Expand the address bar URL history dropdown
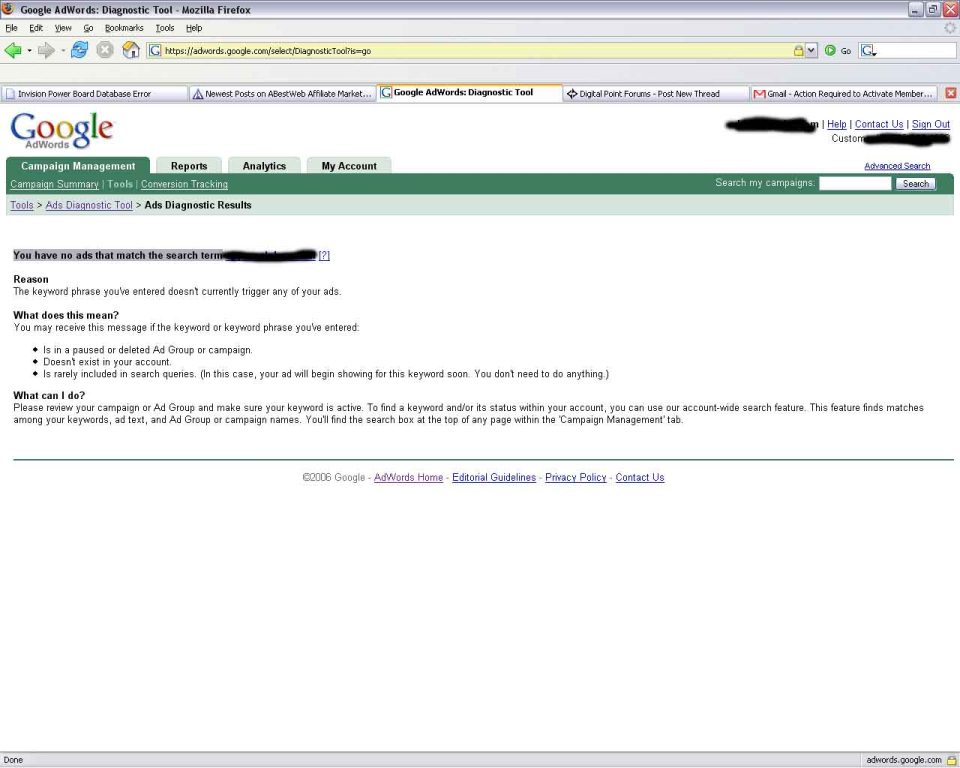The image size is (960, 768). coord(811,51)
